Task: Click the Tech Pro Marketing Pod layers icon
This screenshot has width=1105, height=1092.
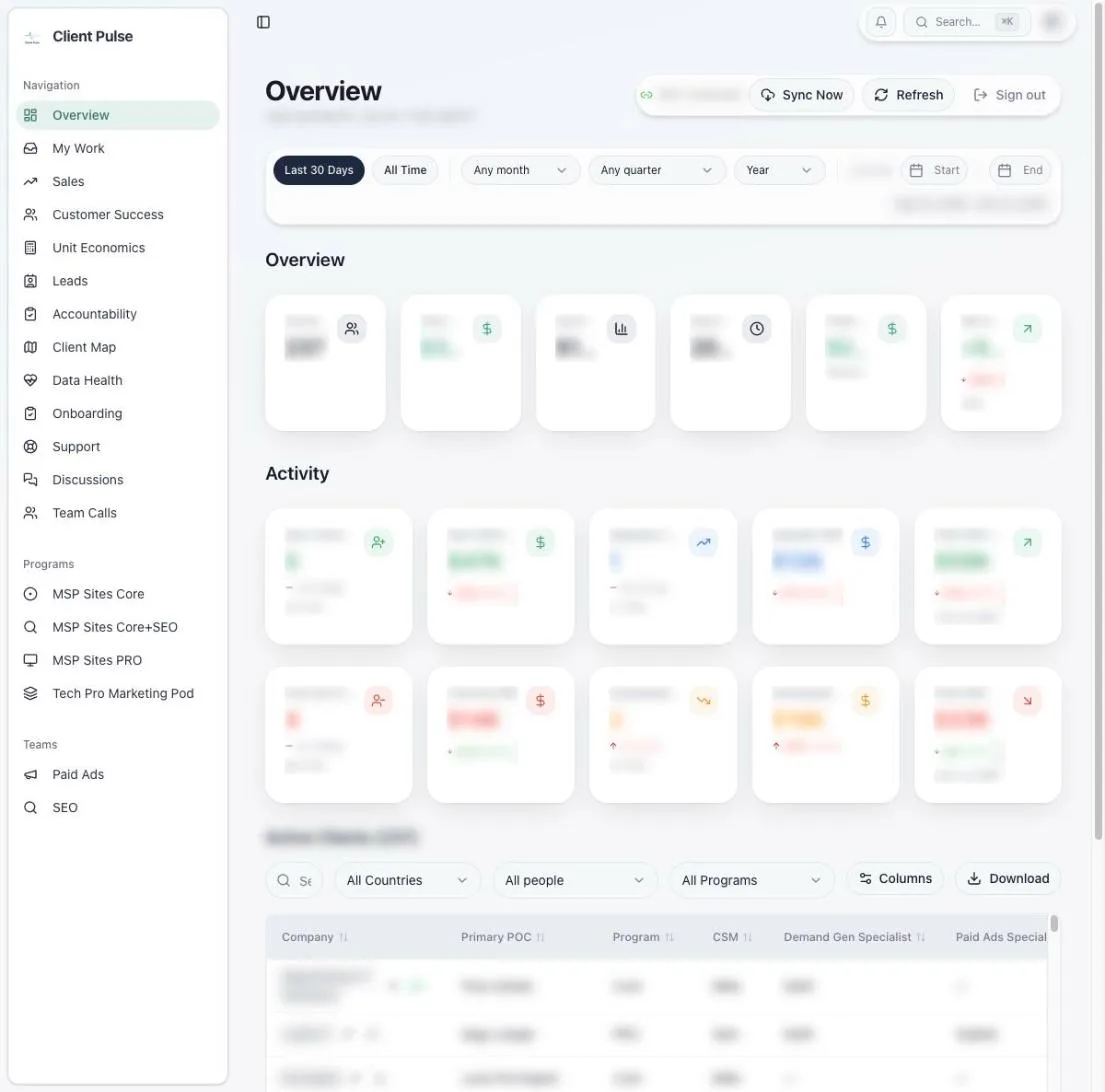Action: (30, 693)
